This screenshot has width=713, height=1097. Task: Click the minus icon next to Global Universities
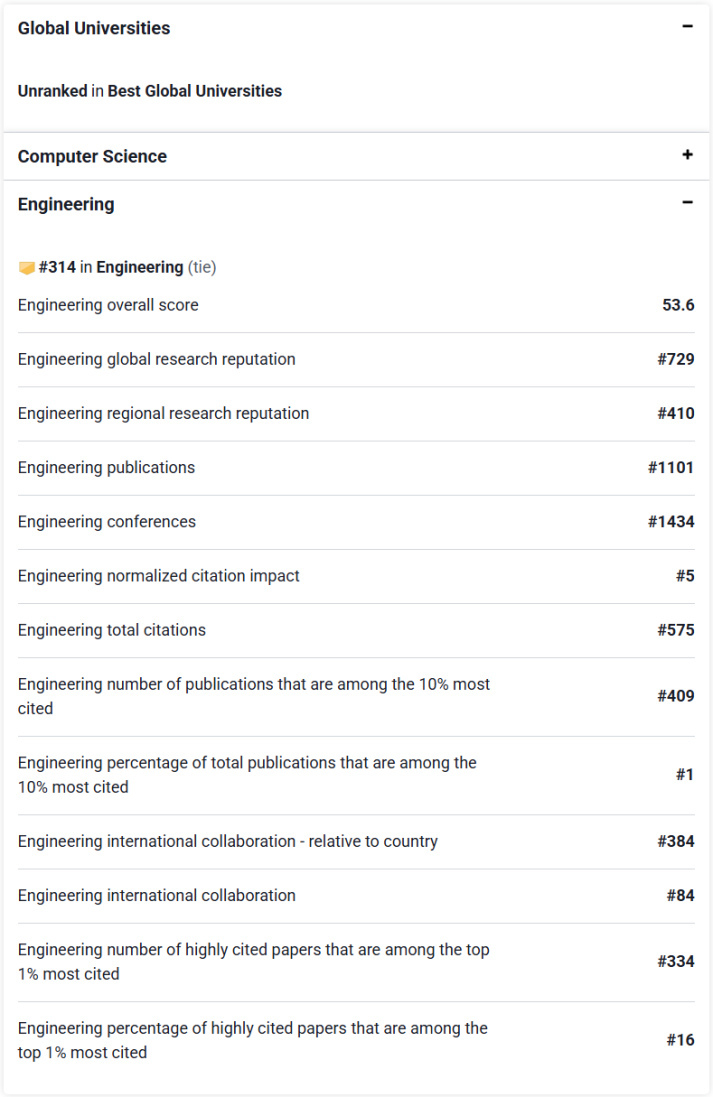point(687,27)
